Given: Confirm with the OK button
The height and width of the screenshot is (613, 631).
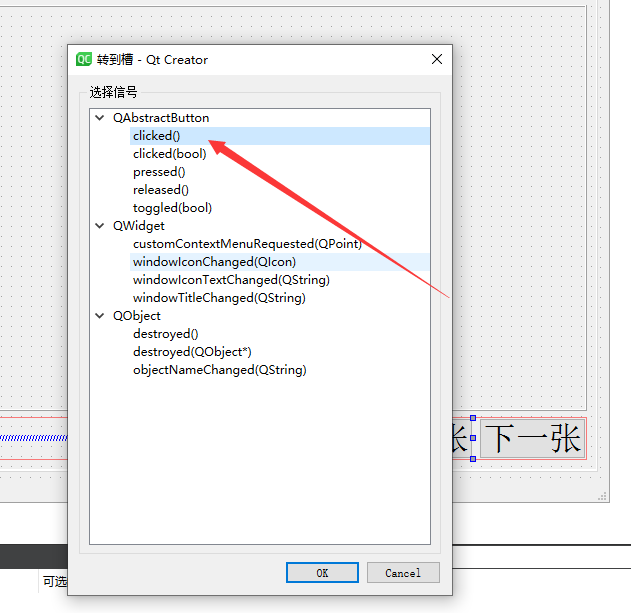Looking at the screenshot, I should (322, 572).
